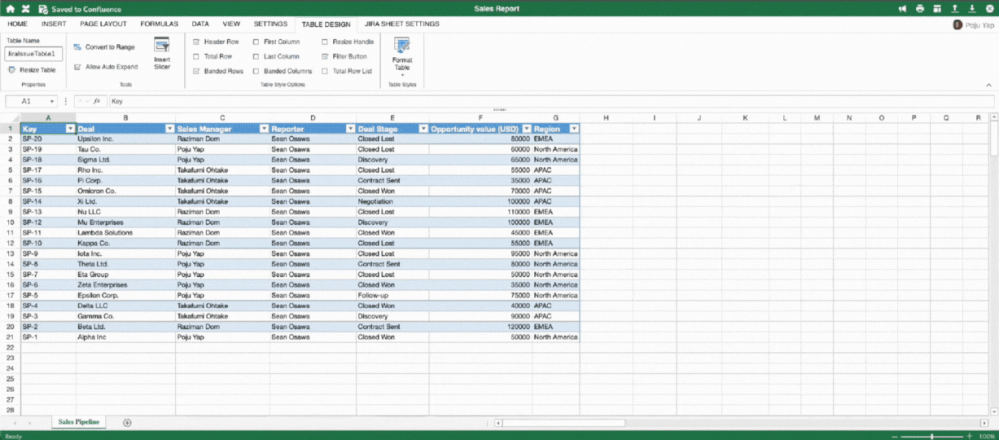Click the add new sheet plus icon
999x440 pixels.
point(127,422)
